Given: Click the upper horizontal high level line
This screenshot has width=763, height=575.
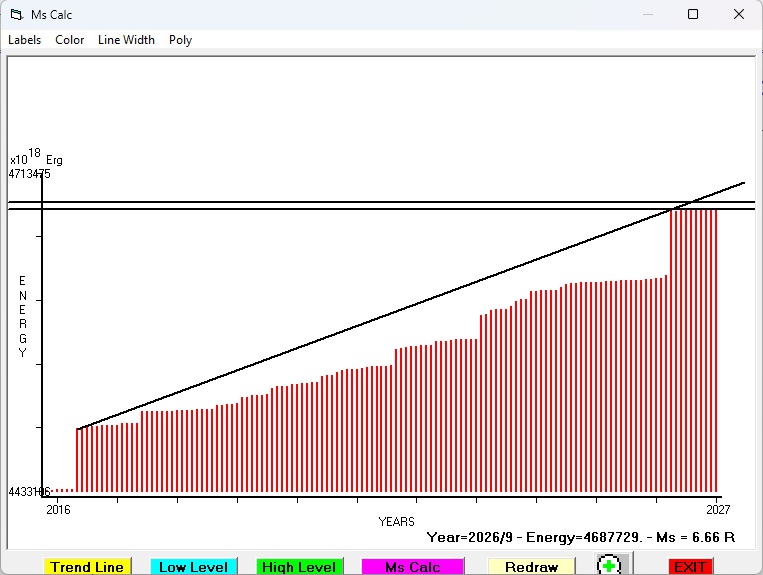Looking at the screenshot, I should [x=382, y=202].
